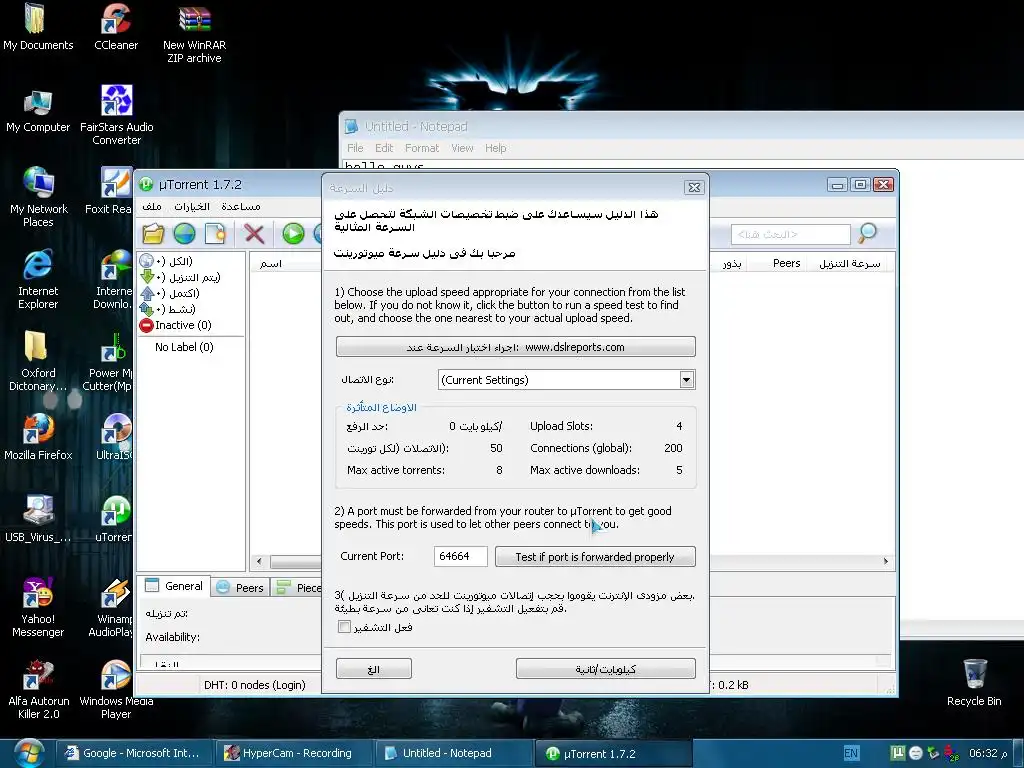Select the USB_Virus desktop icon
1024x768 pixels.
pos(38,519)
